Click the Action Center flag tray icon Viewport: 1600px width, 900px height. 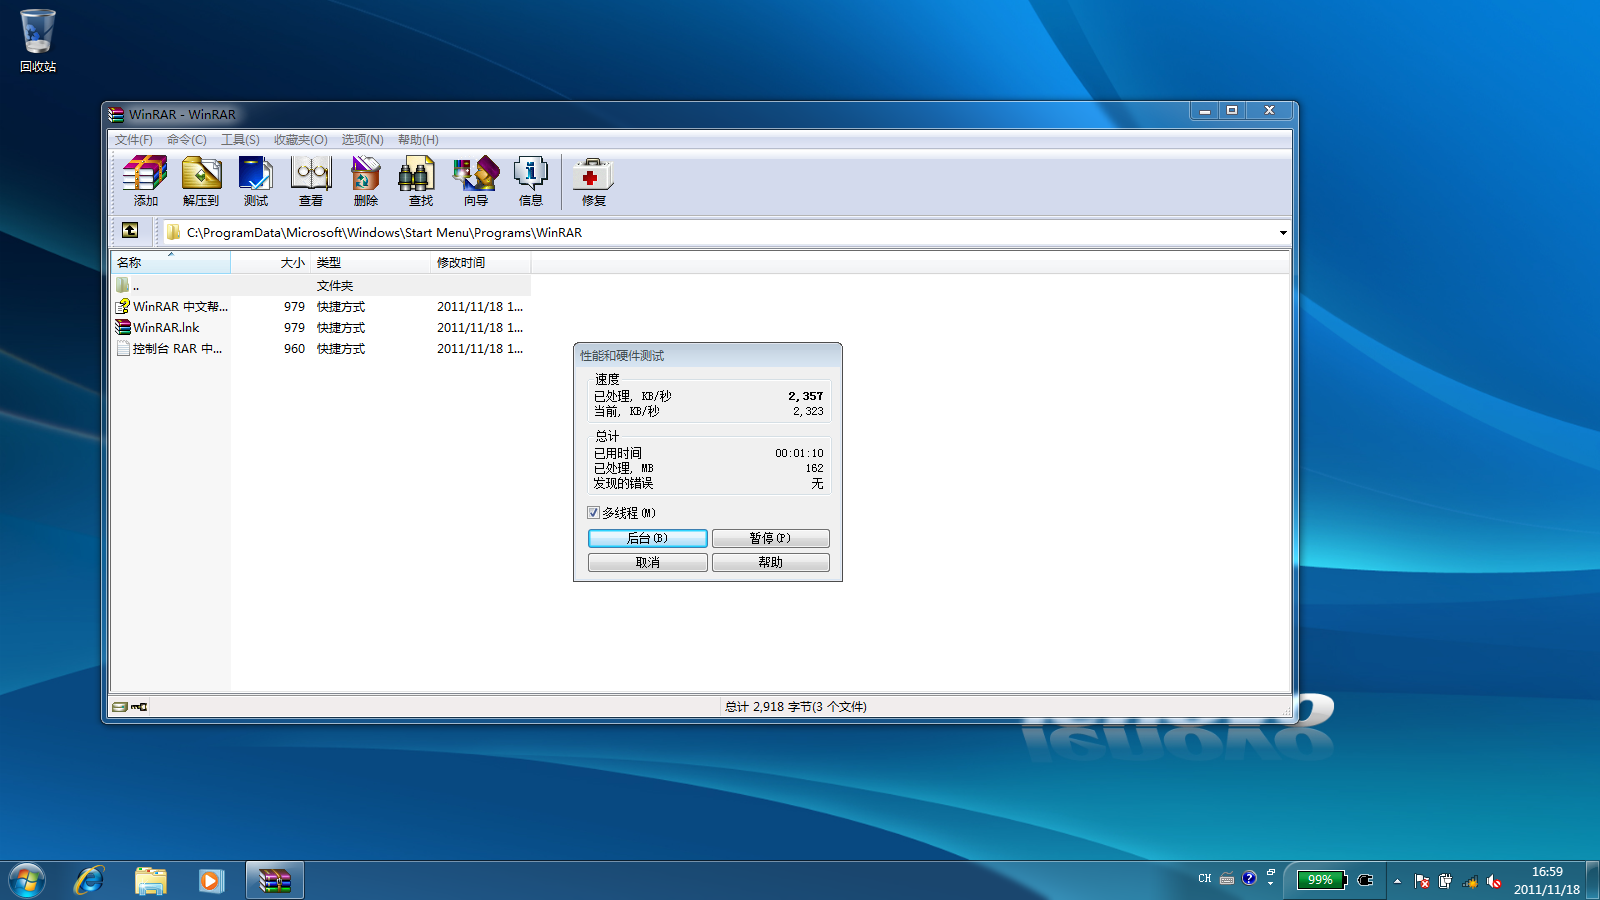1422,881
